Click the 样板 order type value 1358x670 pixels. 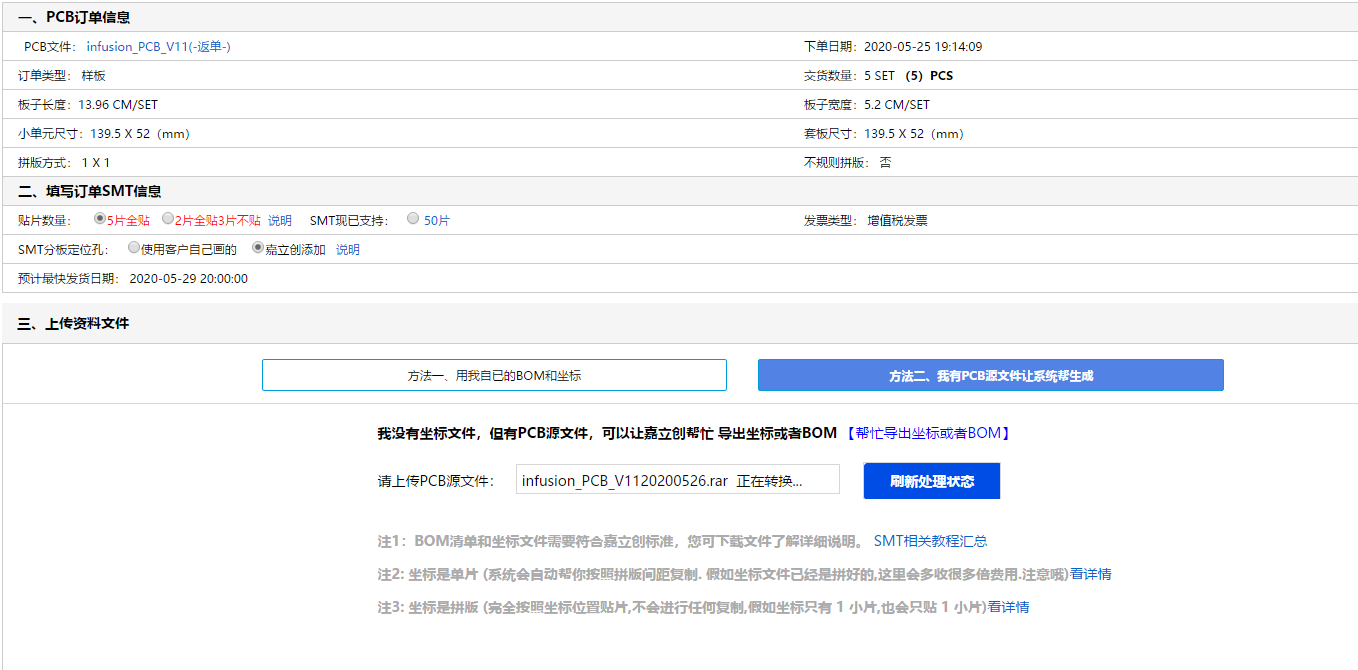(x=93, y=76)
